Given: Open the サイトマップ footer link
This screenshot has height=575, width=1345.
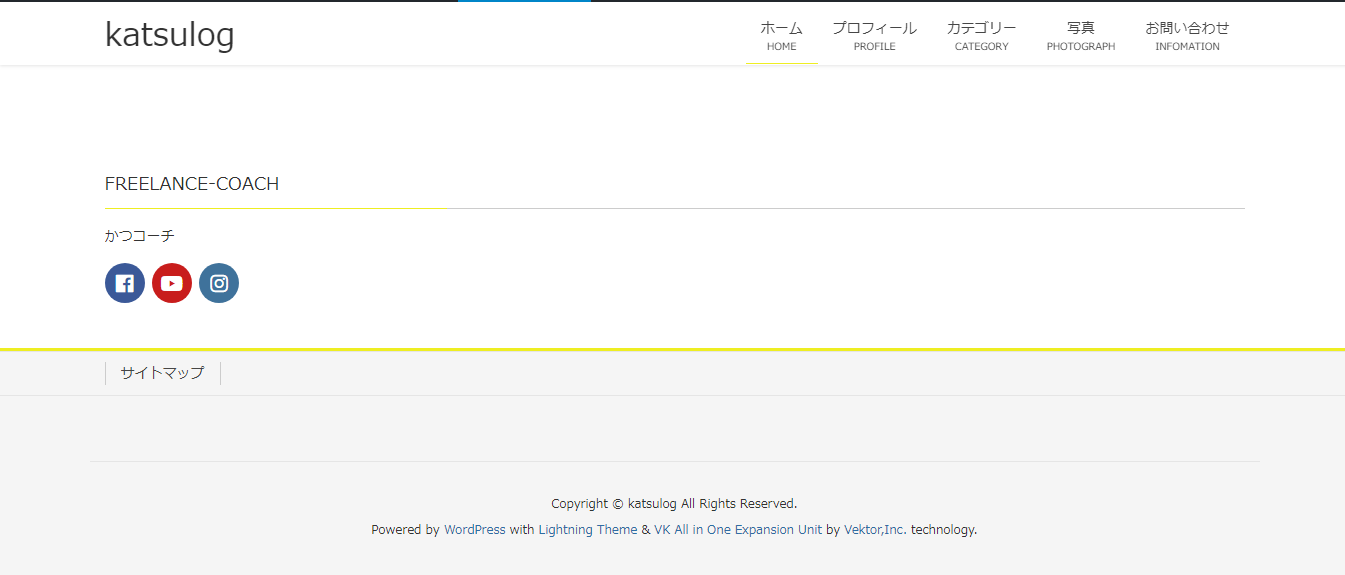Looking at the screenshot, I should (162, 373).
